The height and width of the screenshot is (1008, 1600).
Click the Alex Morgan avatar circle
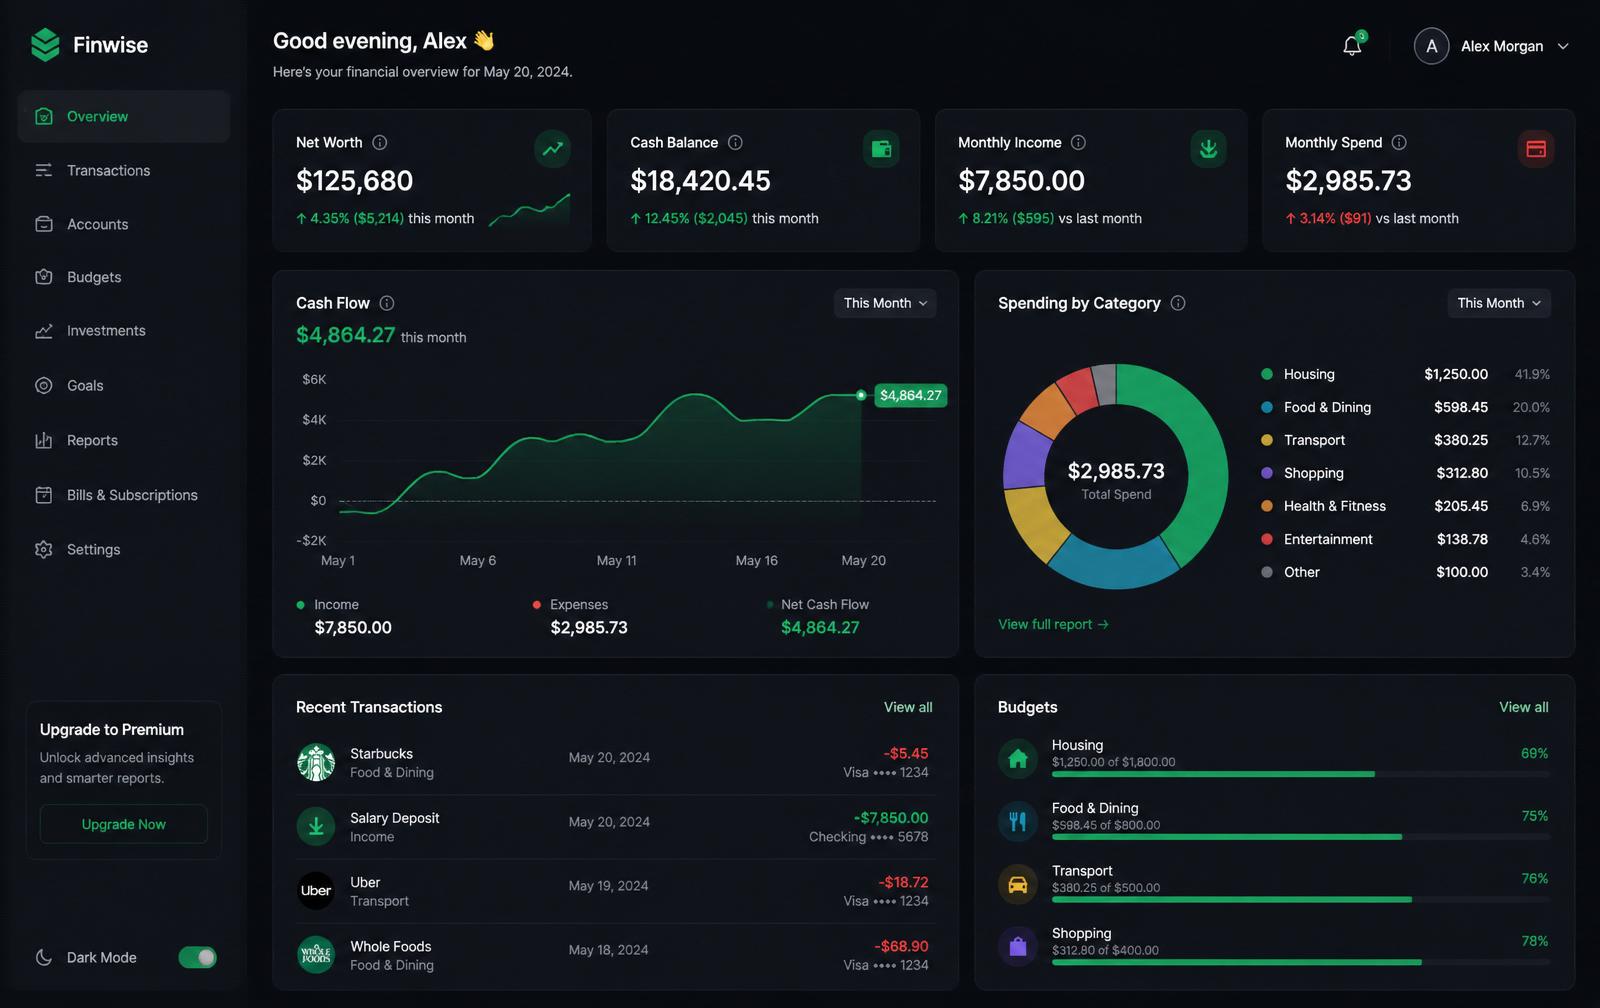click(1431, 46)
